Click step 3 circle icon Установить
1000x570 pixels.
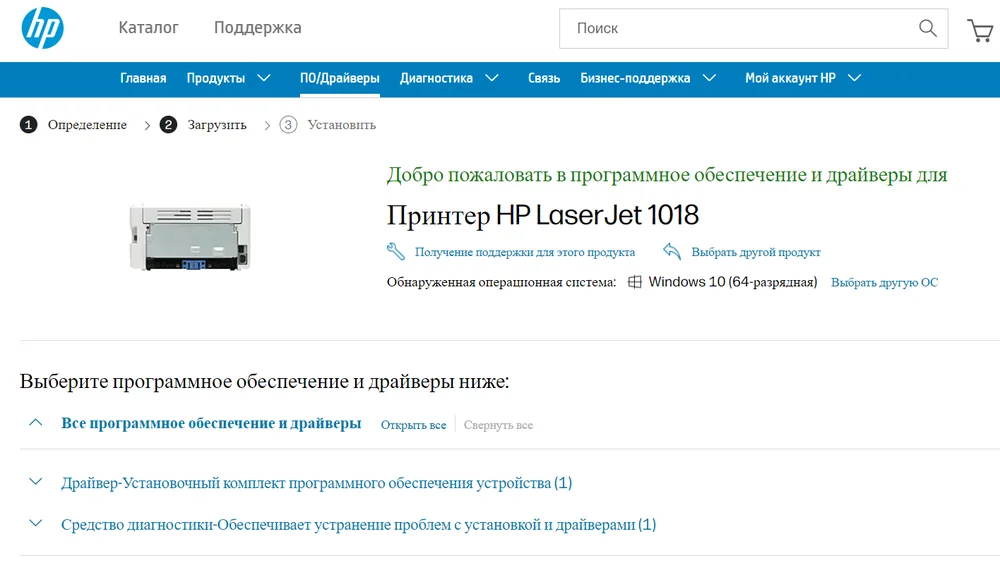(x=288, y=124)
